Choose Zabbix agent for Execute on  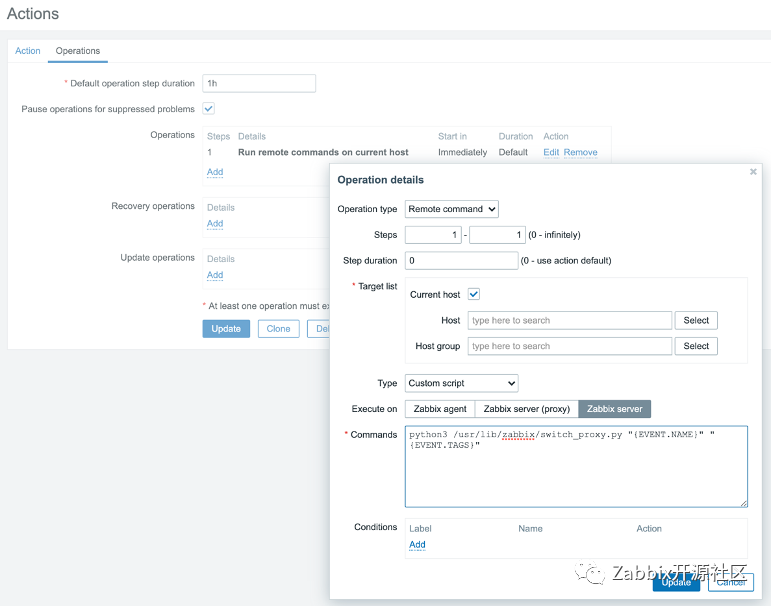(x=440, y=409)
